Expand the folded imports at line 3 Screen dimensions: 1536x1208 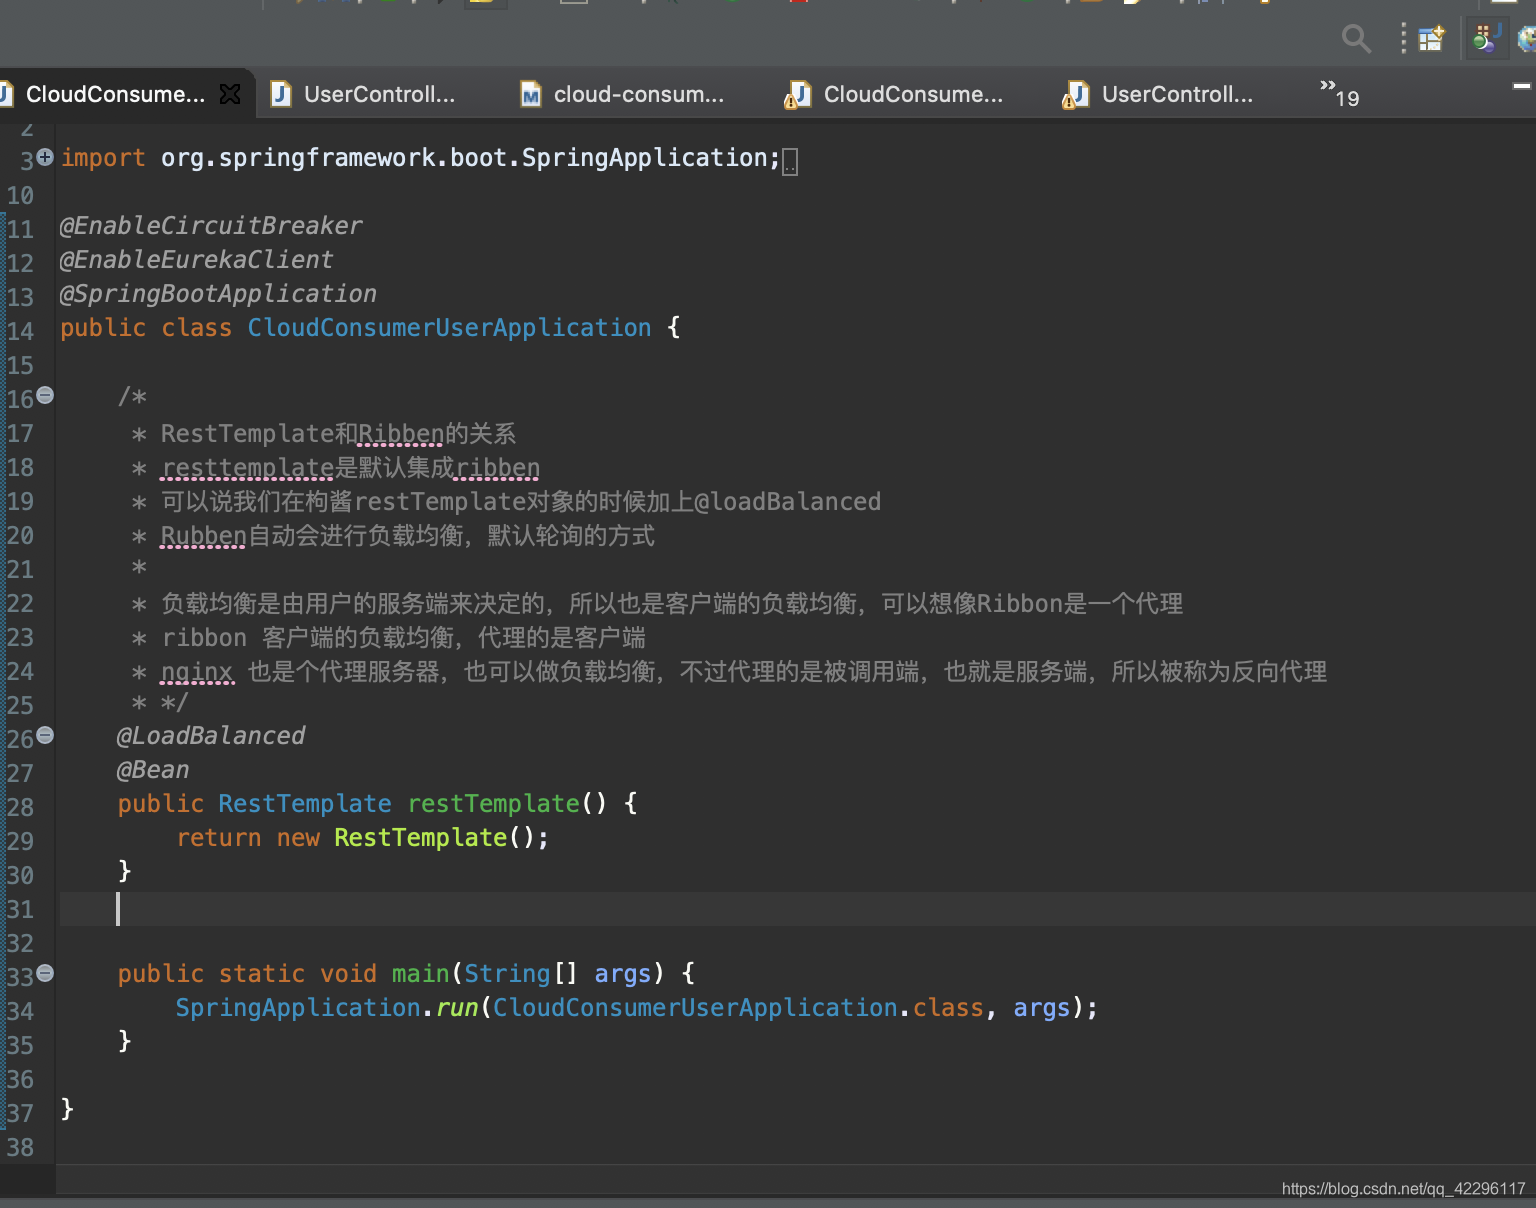[45, 157]
